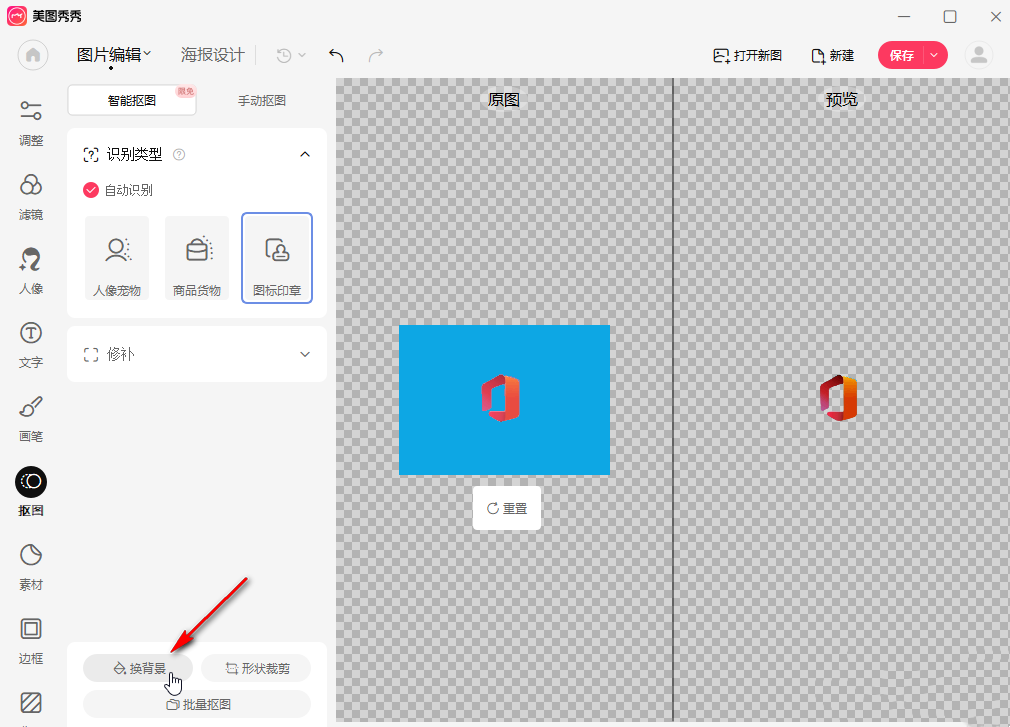Click the redo arrow
This screenshot has height=727, width=1010.
point(376,55)
